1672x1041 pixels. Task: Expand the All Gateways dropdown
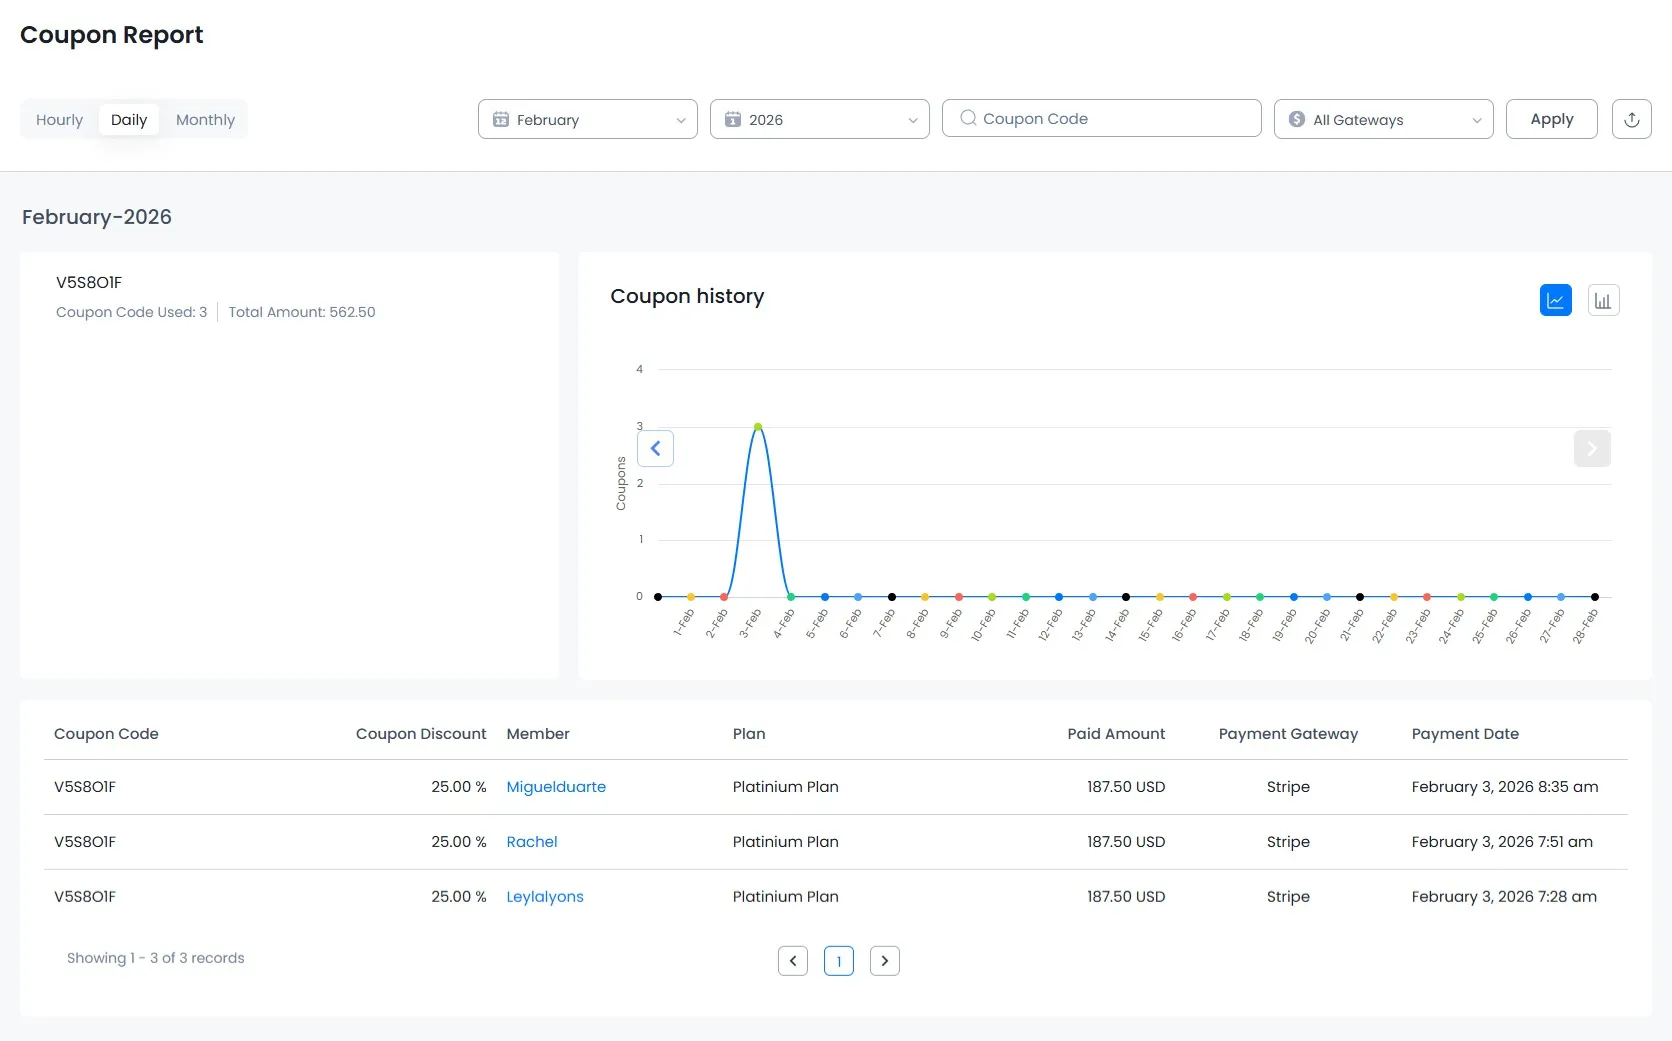point(1383,120)
